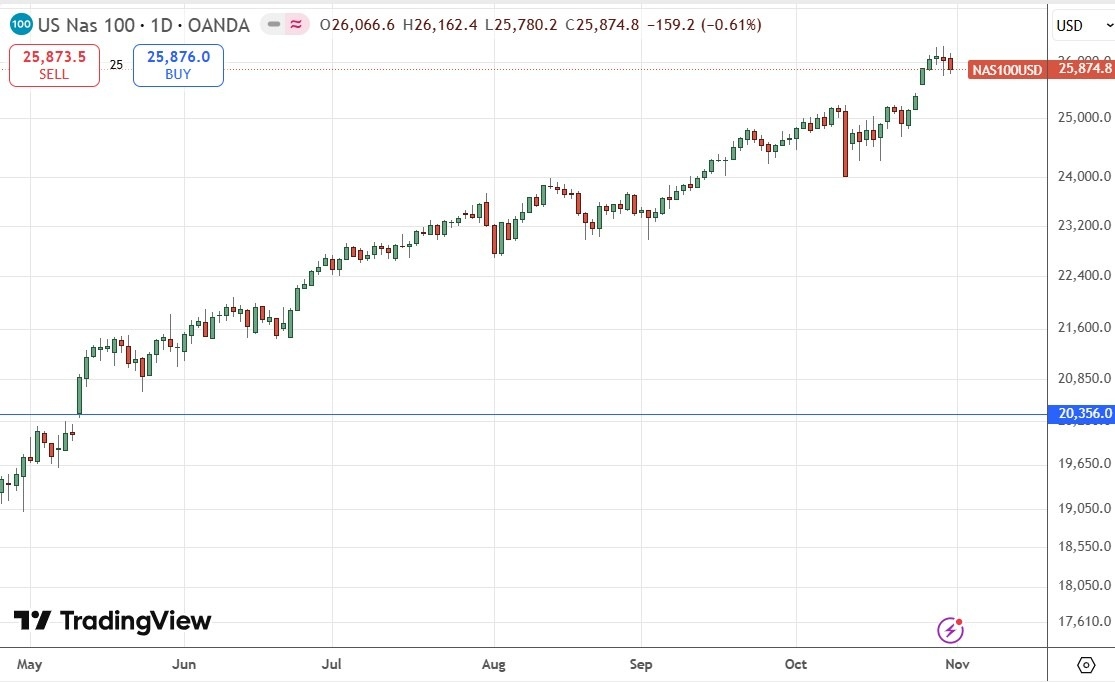Click the red dot notification on the lightning icon
The image size is (1115, 682).
(958, 620)
